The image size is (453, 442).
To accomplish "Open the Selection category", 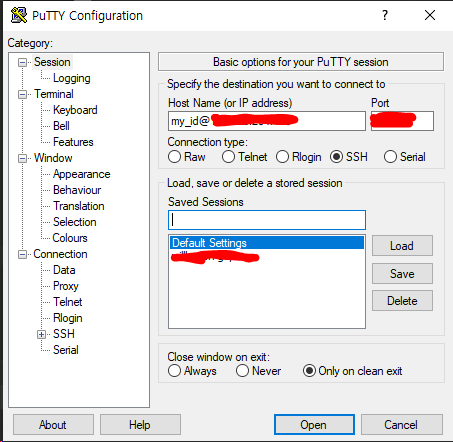I will (x=75, y=222).
